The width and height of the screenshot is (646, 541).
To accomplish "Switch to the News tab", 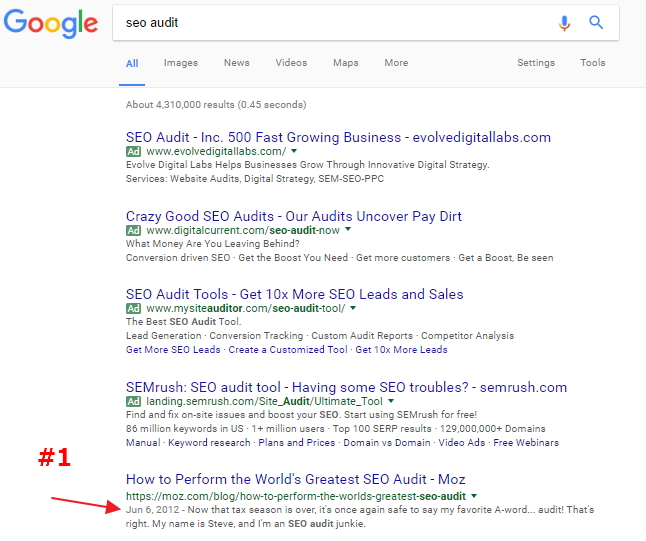I will click(236, 63).
